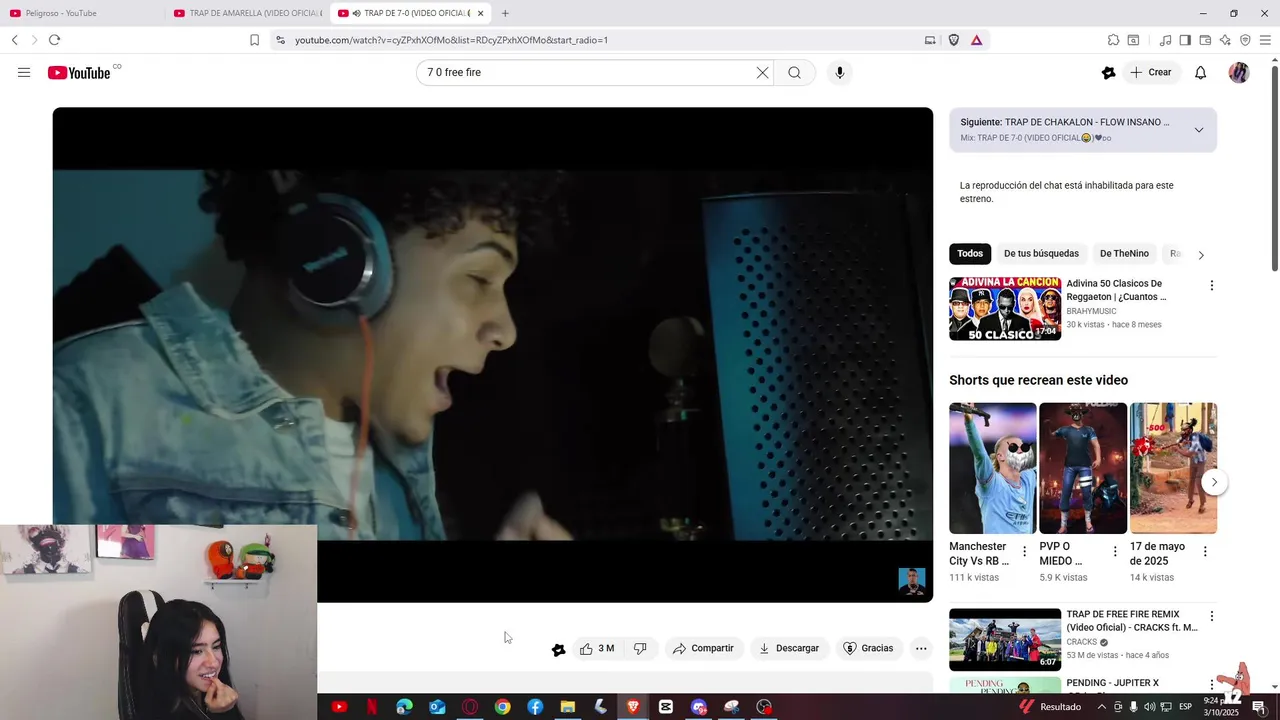The height and width of the screenshot is (720, 1280).
Task: Open more actions three-dot menu under video
Action: tap(921, 648)
